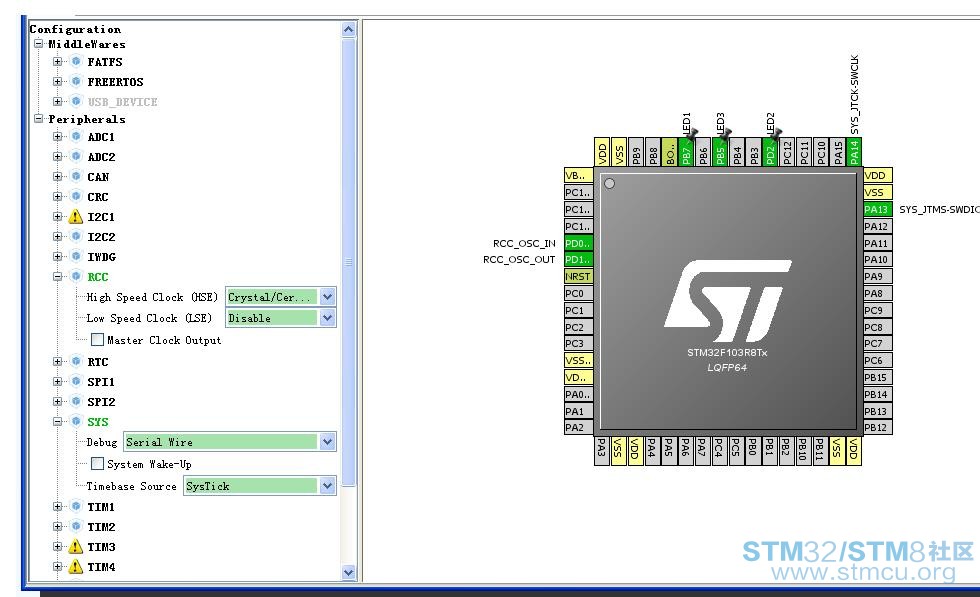Viewport: 980px width, 597px height.
Task: Click the ADC1 peripheral icon
Action: click(x=76, y=136)
